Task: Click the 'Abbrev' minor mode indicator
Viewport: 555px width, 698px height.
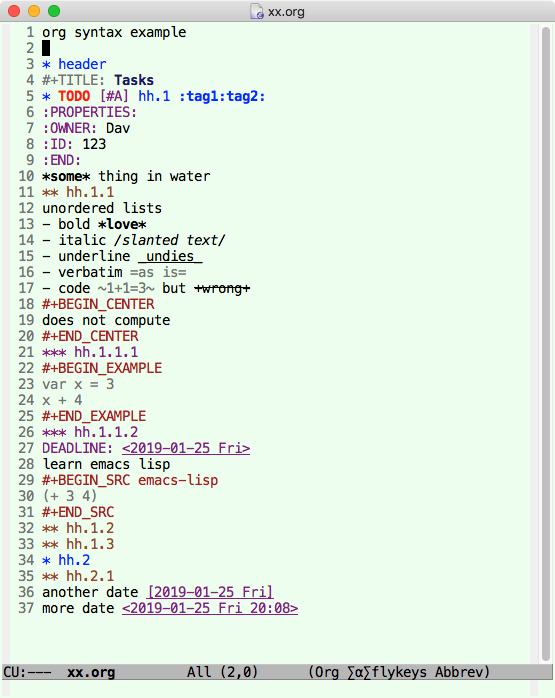Action: point(459,672)
